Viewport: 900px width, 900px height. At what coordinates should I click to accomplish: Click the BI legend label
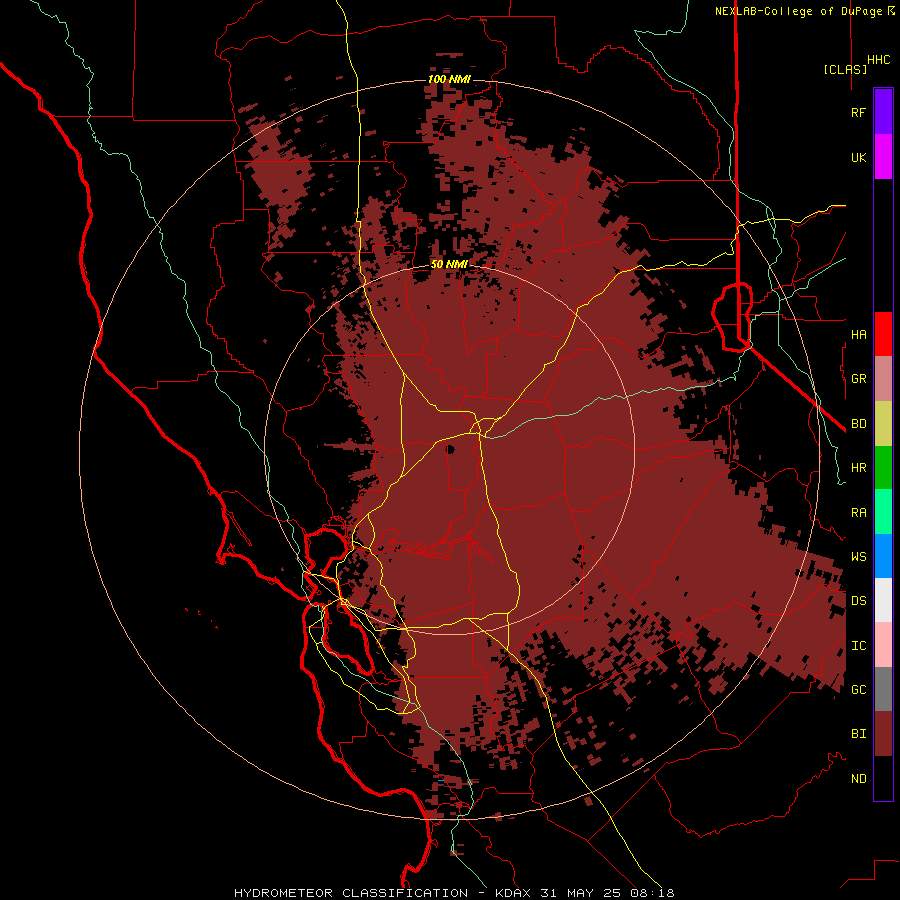point(859,734)
